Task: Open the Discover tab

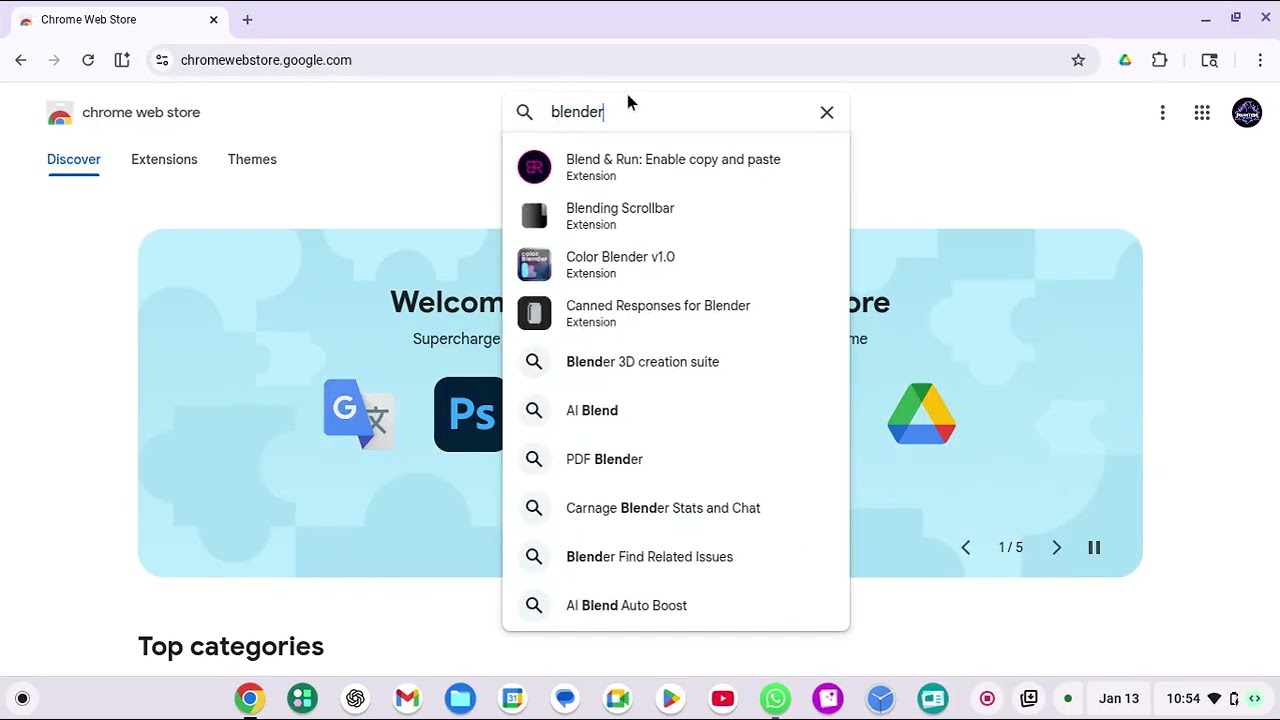Action: [x=74, y=159]
